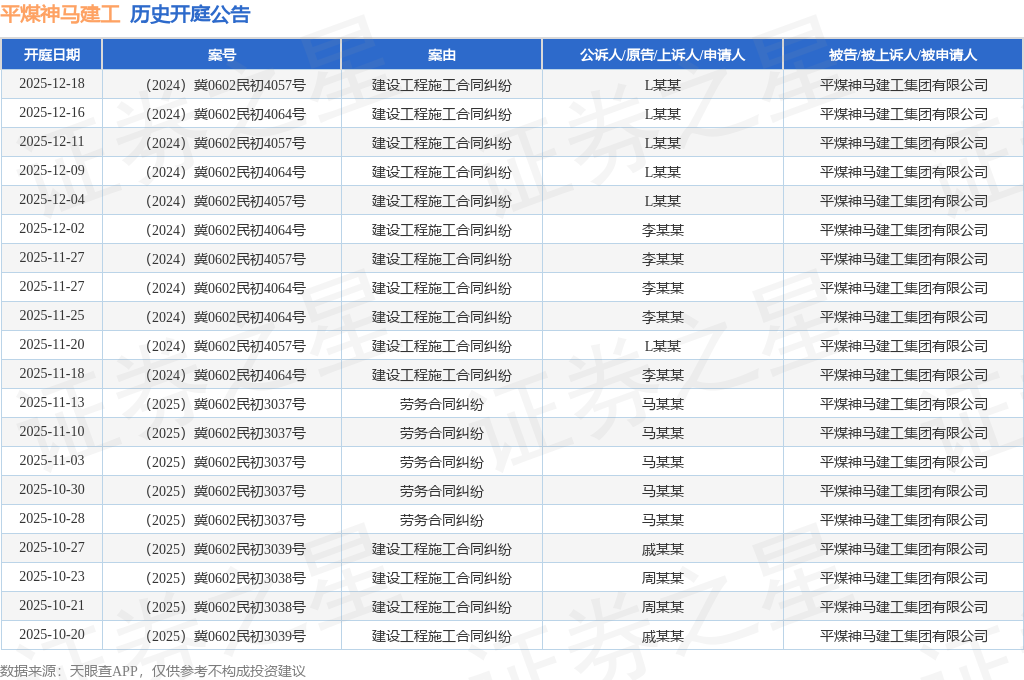Click defendant 平煤神马建工集团有限公司 in the 2025-10-30 row
This screenshot has height=680, width=1024.
[x=903, y=491]
